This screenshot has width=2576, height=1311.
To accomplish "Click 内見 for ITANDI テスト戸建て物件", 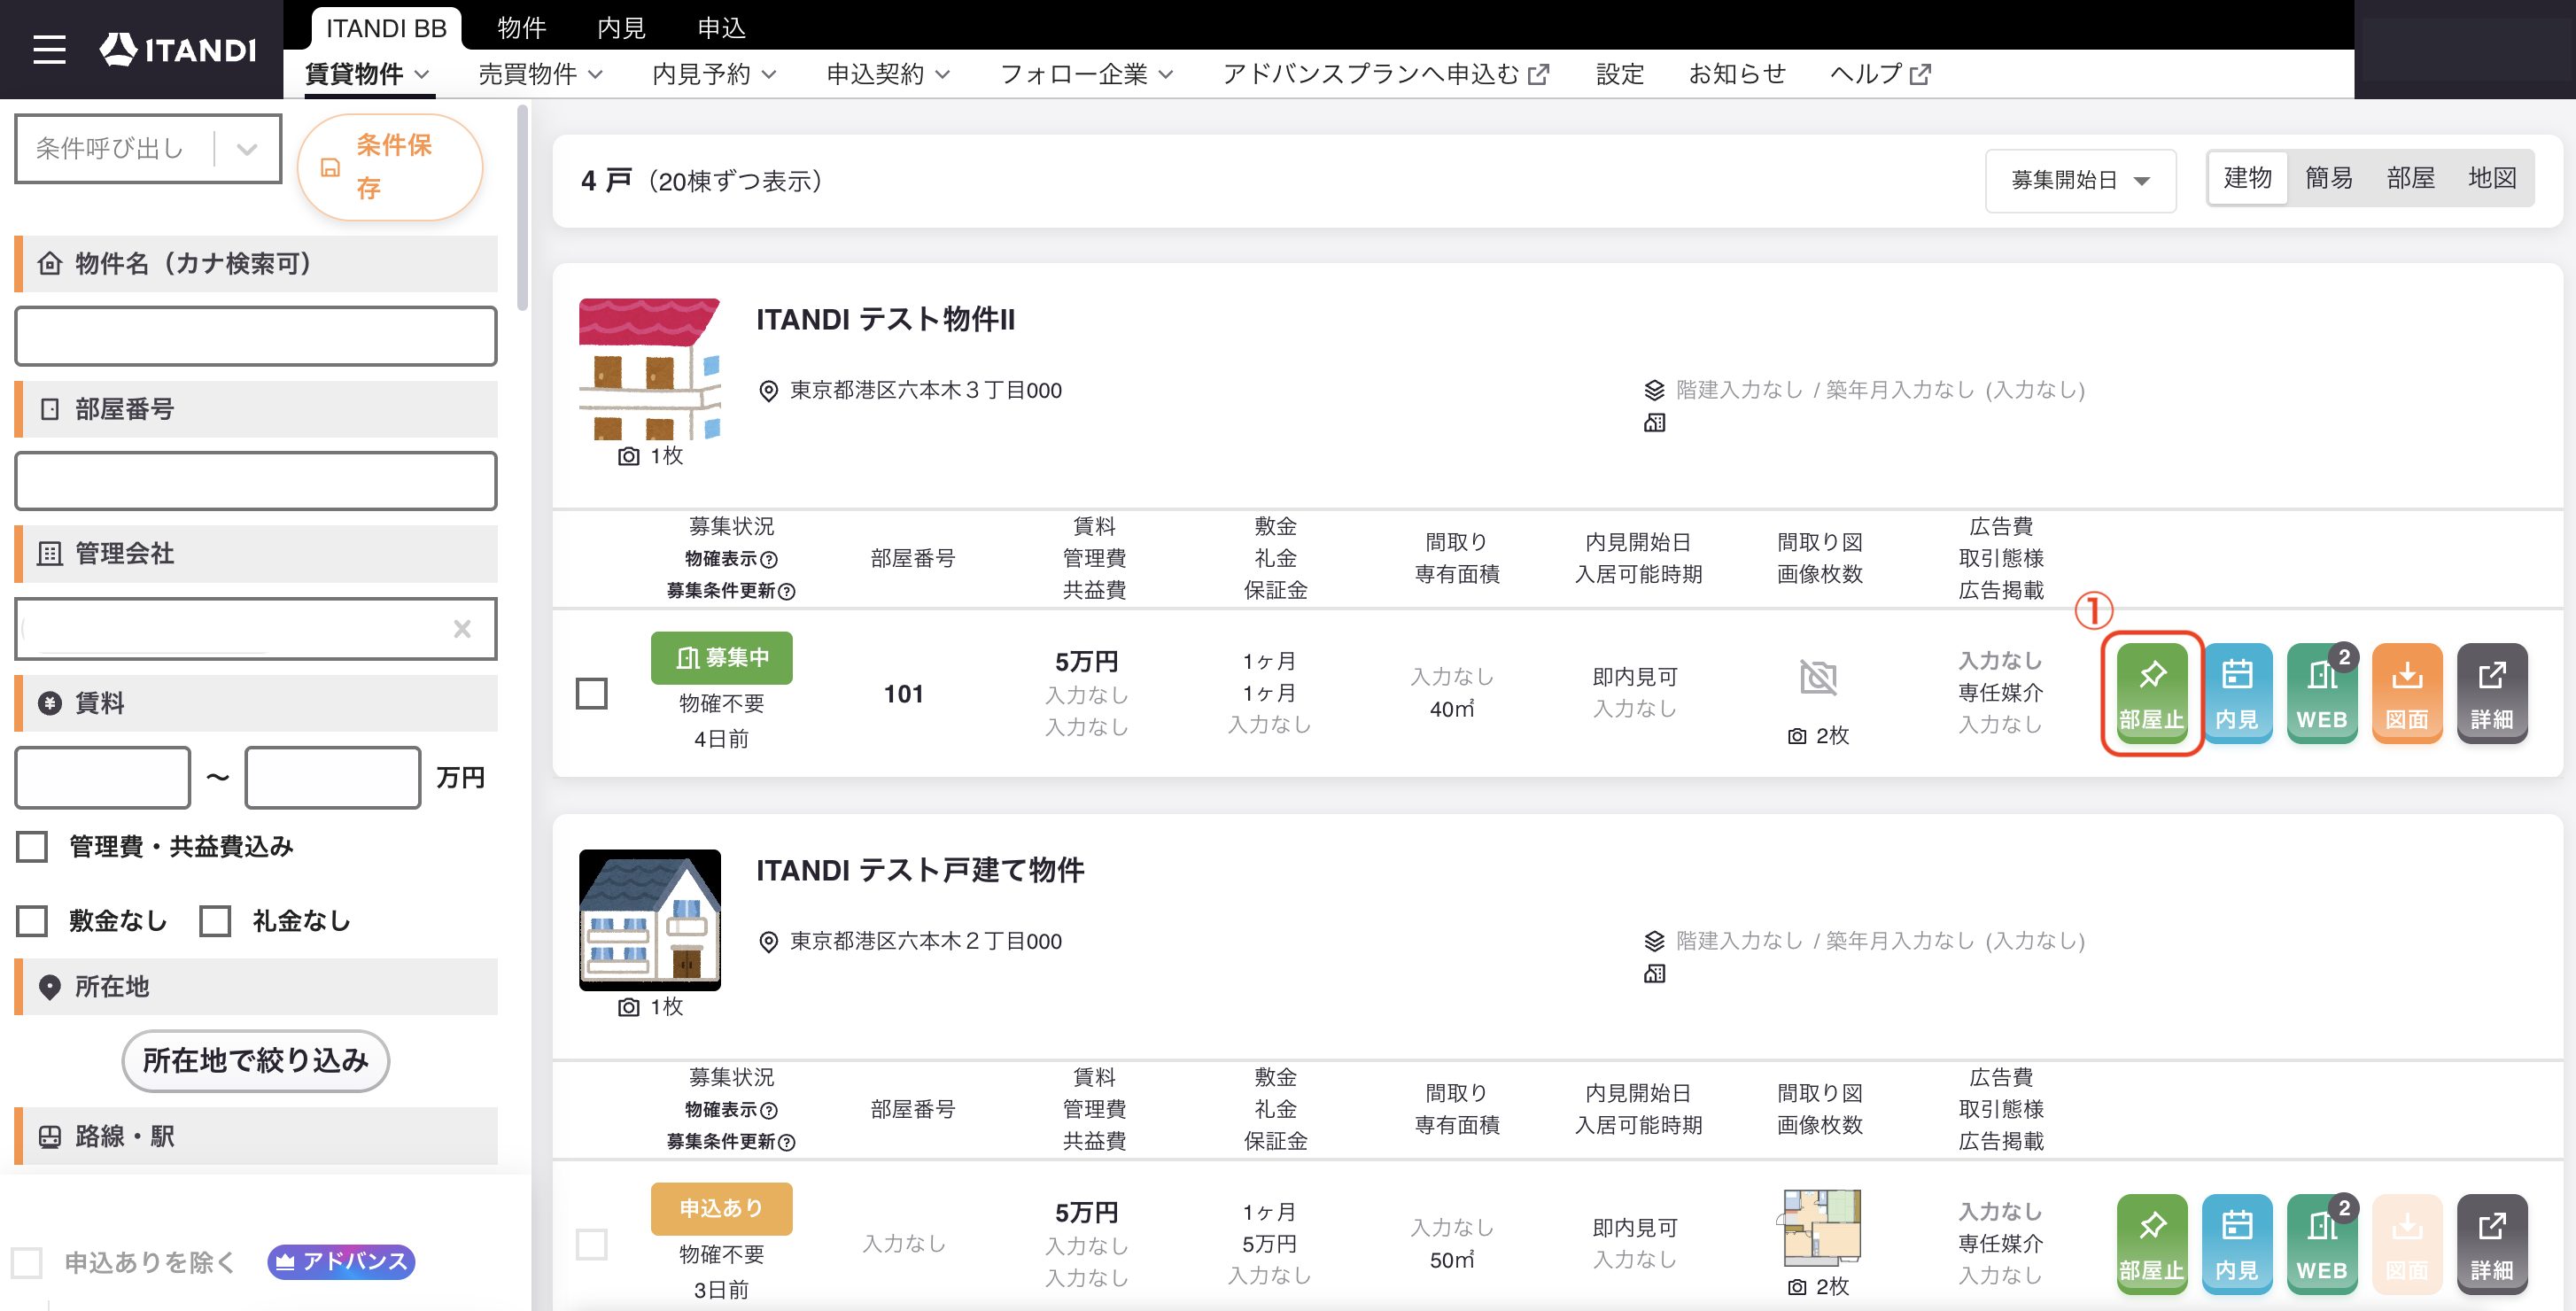I will pos(2237,1244).
